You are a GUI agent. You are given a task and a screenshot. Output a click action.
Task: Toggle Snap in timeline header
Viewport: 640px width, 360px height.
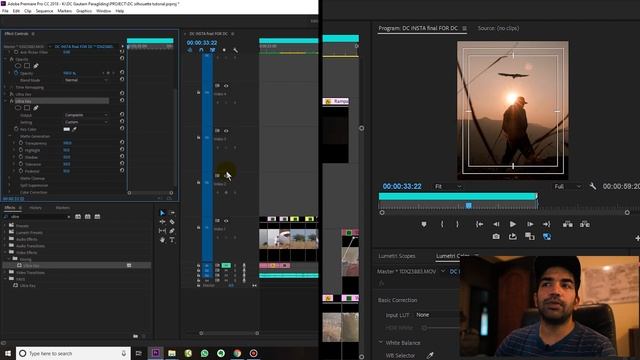[x=201, y=50]
